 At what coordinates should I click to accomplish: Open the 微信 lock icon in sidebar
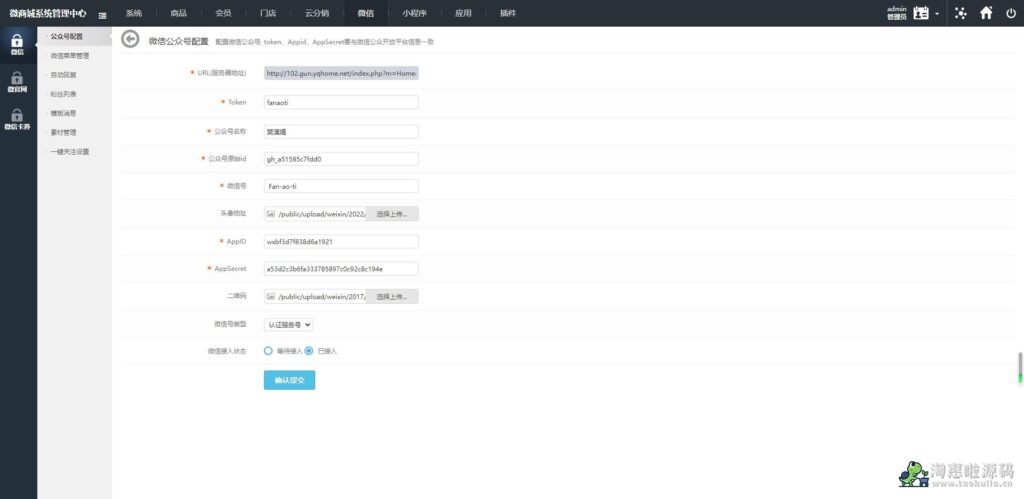click(18, 44)
